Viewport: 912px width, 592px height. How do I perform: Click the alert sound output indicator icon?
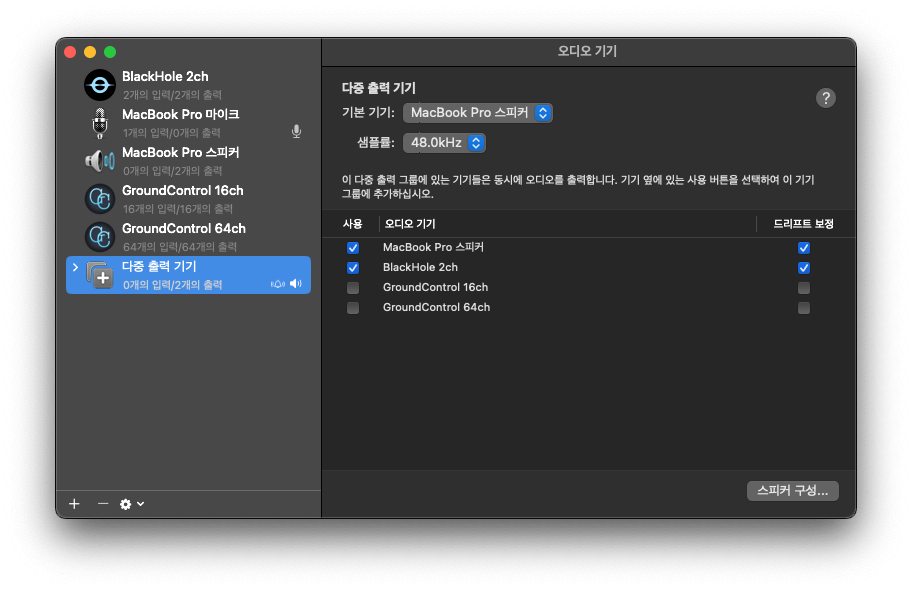pos(278,284)
